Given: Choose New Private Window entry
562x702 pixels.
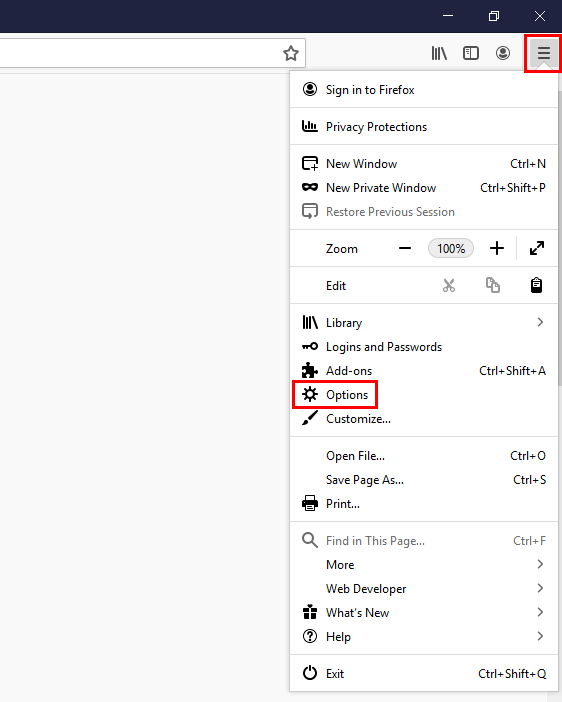Looking at the screenshot, I should 424,187.
